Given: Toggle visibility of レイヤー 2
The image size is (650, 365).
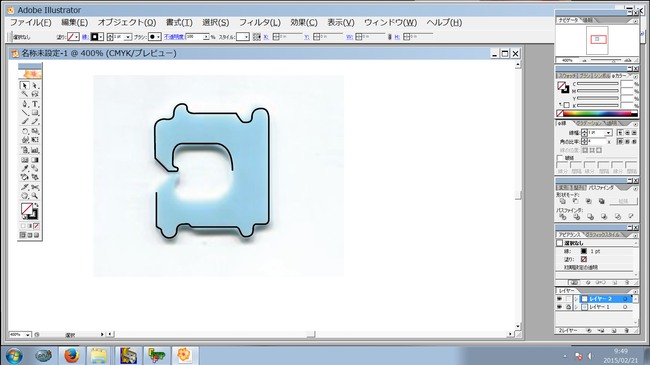Looking at the screenshot, I should [559, 299].
